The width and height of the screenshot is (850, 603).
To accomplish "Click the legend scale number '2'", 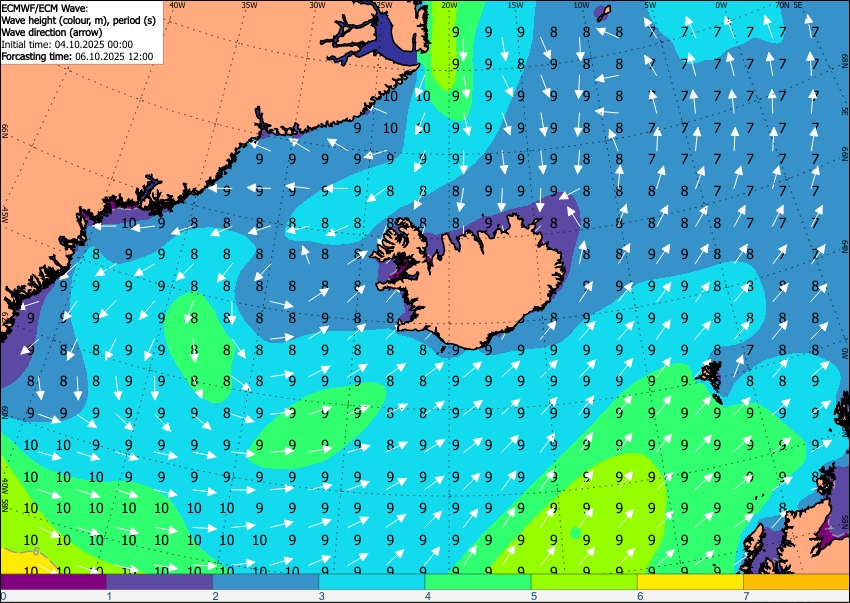I will coord(215,596).
